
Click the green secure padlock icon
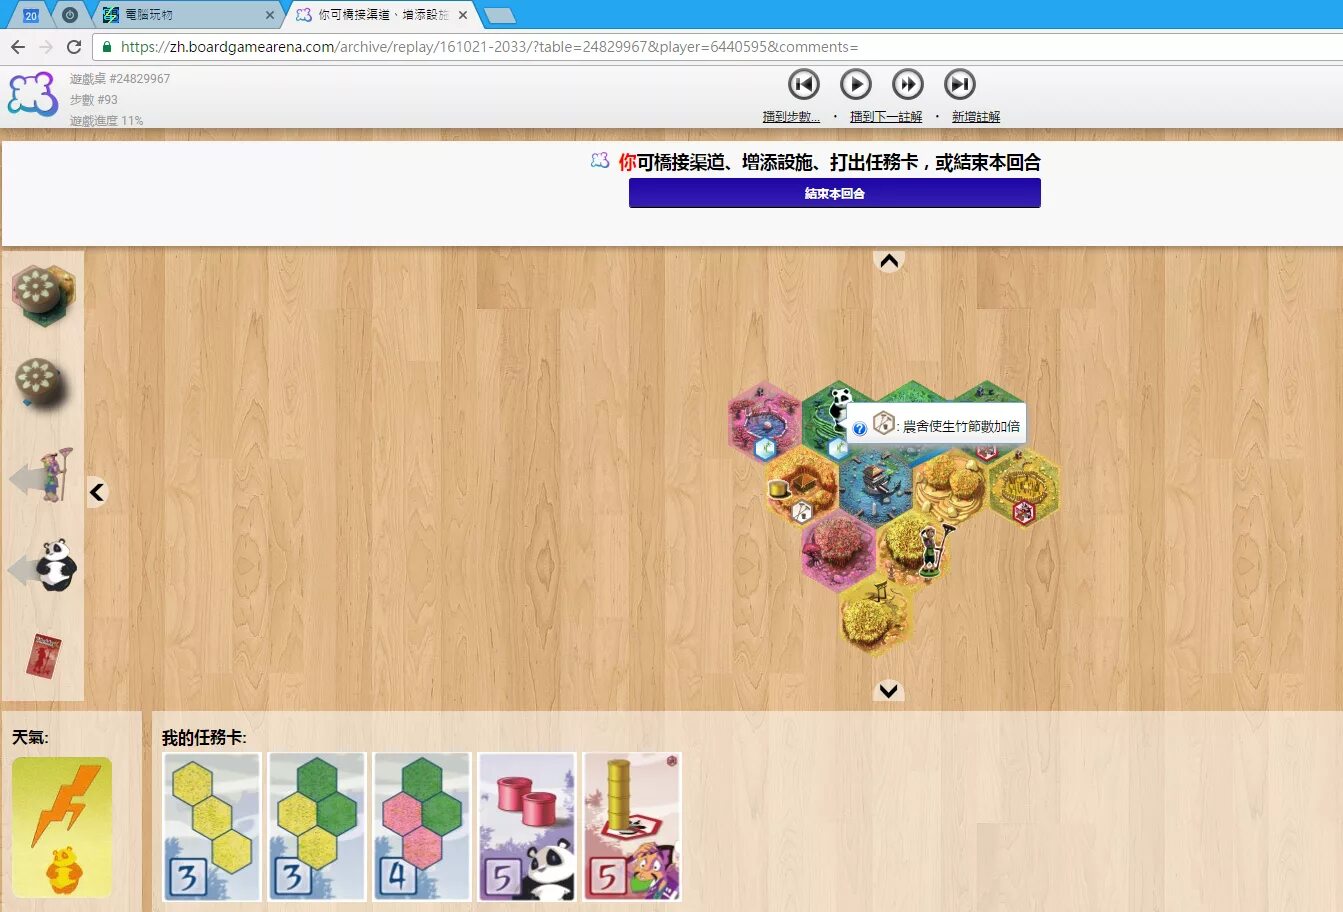click(x=107, y=47)
